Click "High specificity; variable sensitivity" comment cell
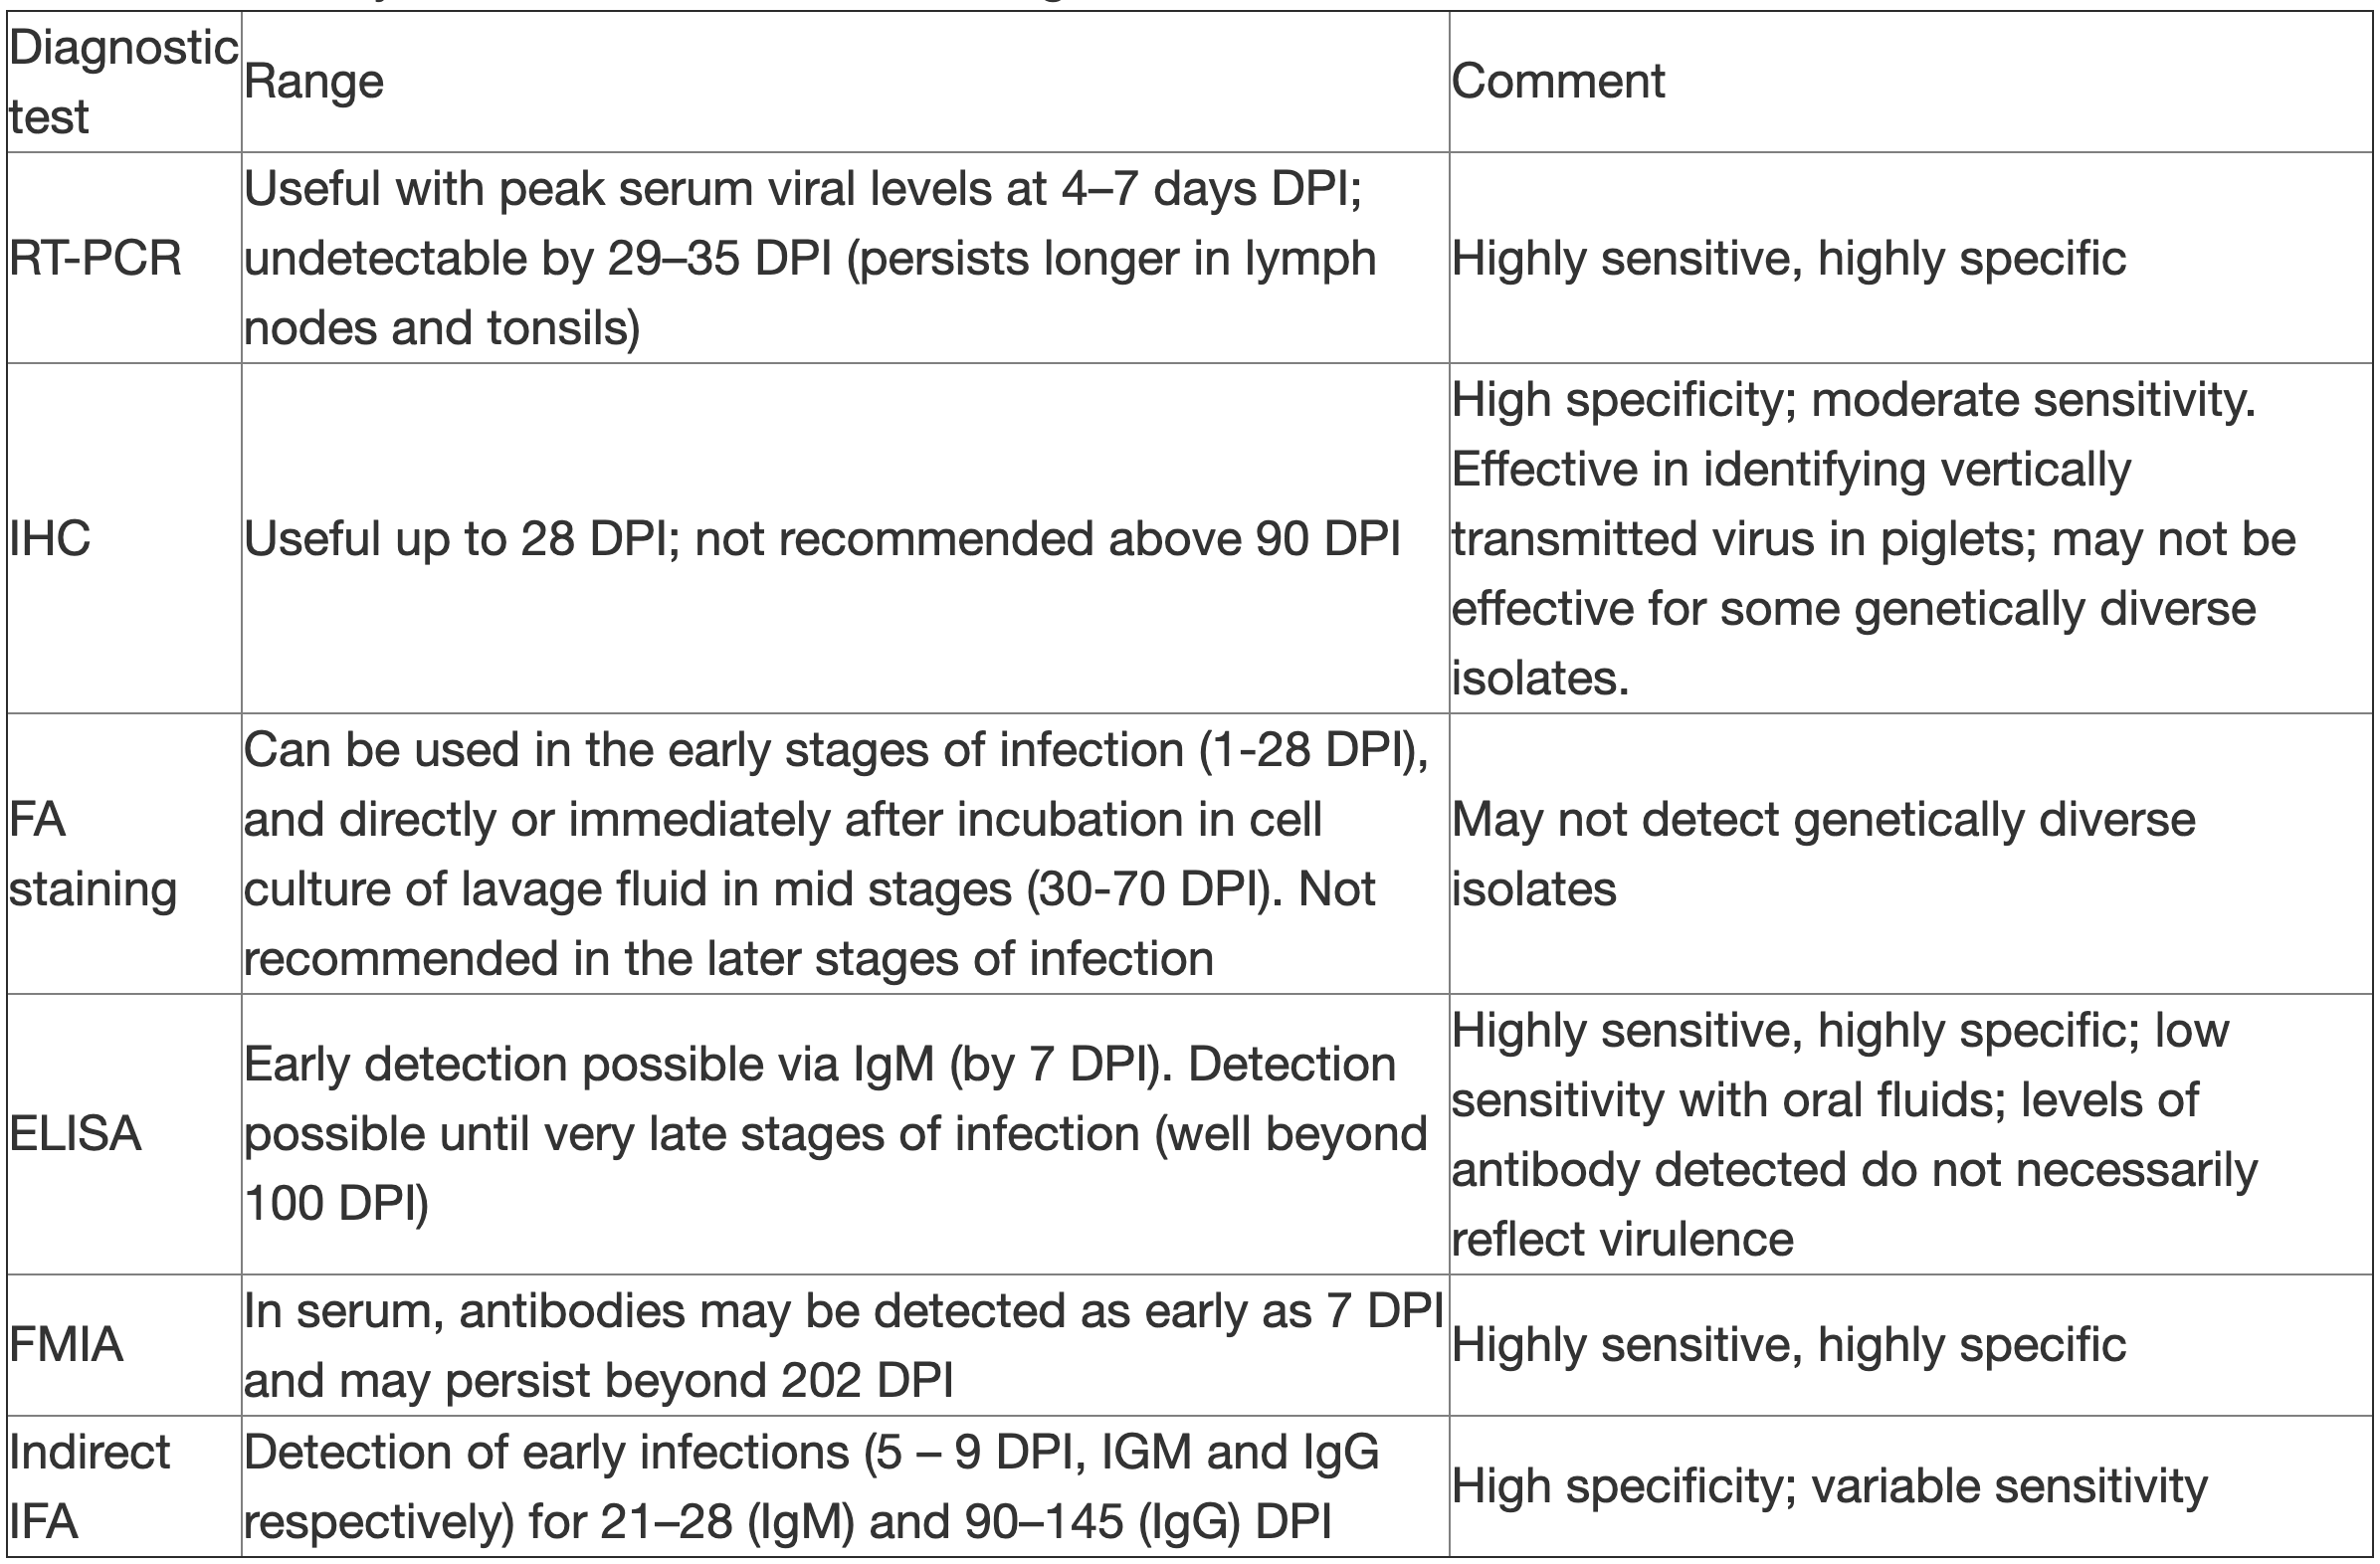The height and width of the screenshot is (1564, 2380). (1828, 1487)
